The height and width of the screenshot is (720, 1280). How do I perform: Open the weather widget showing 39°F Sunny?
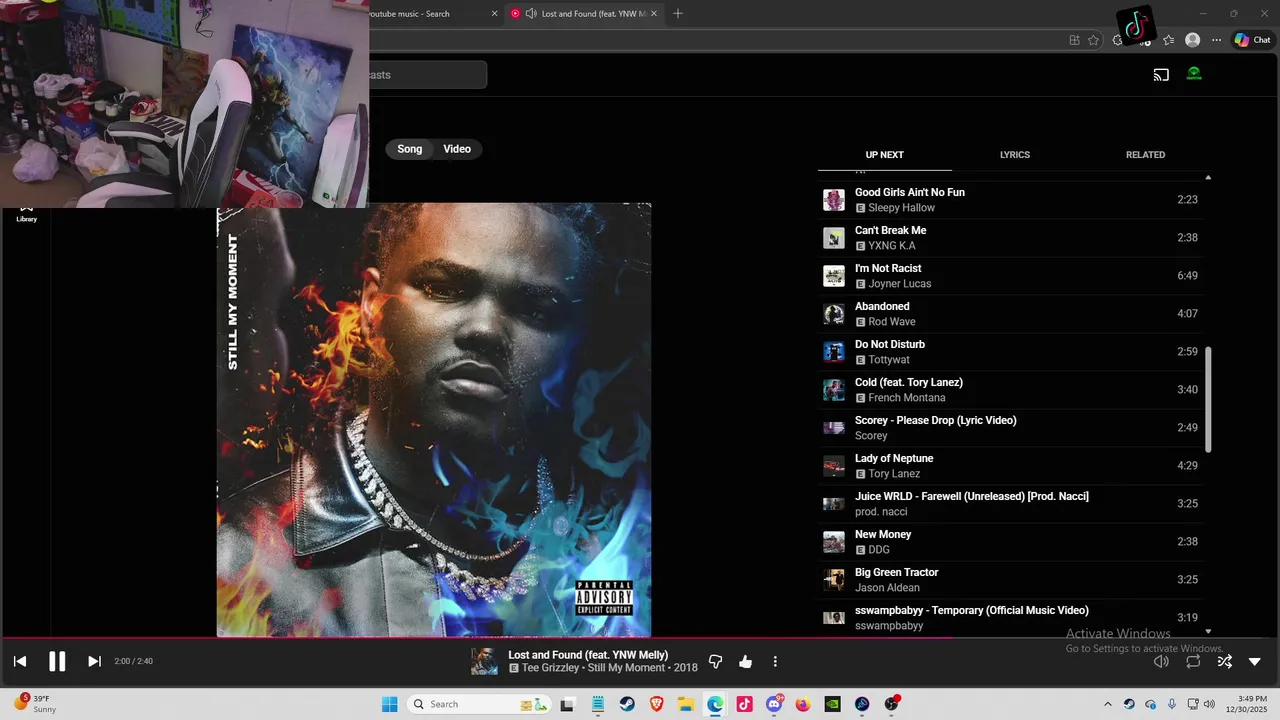36,703
